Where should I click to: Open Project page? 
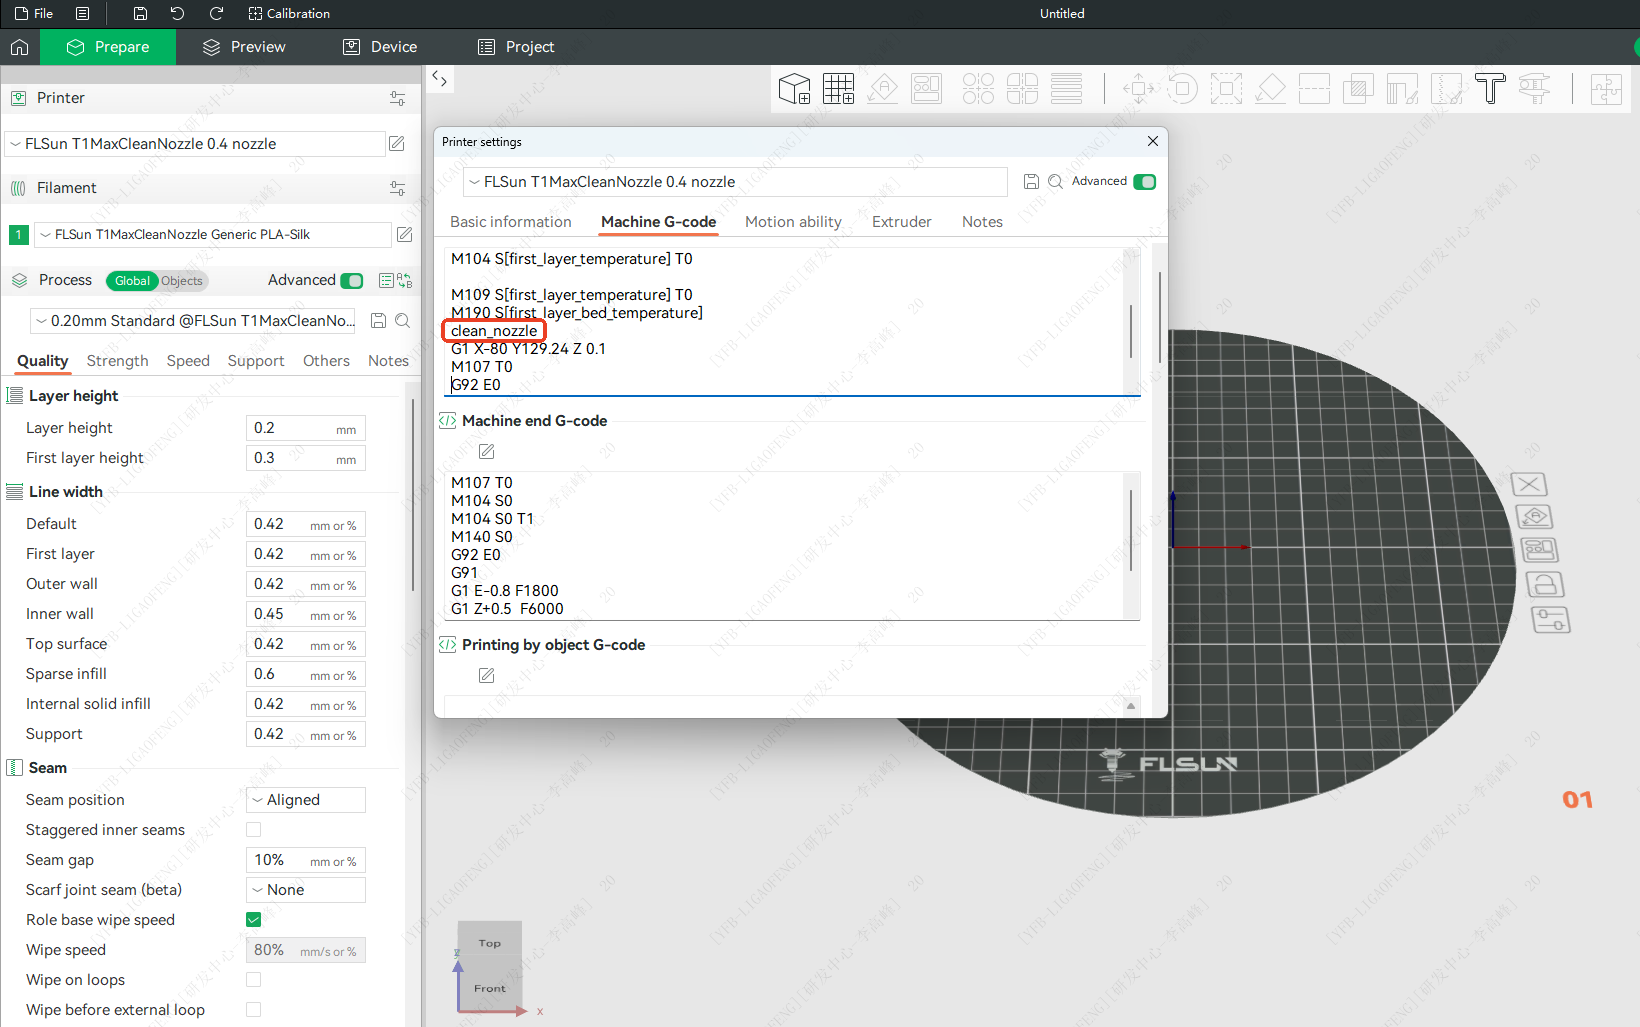click(x=516, y=47)
